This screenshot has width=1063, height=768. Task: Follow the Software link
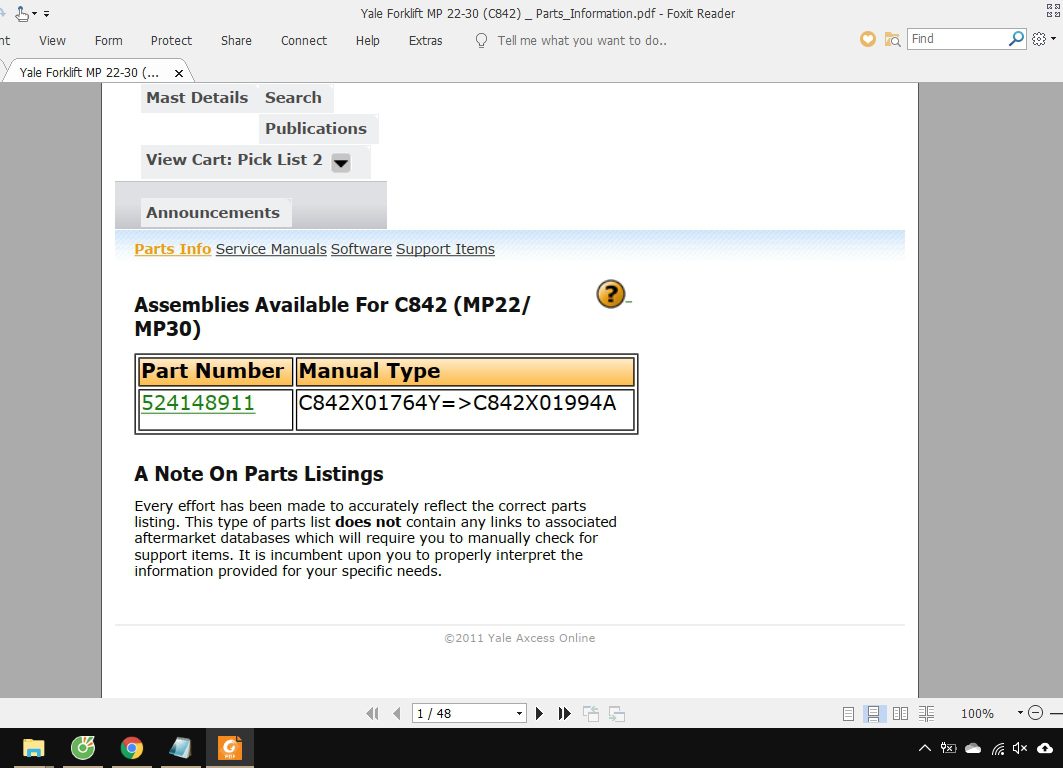[361, 249]
